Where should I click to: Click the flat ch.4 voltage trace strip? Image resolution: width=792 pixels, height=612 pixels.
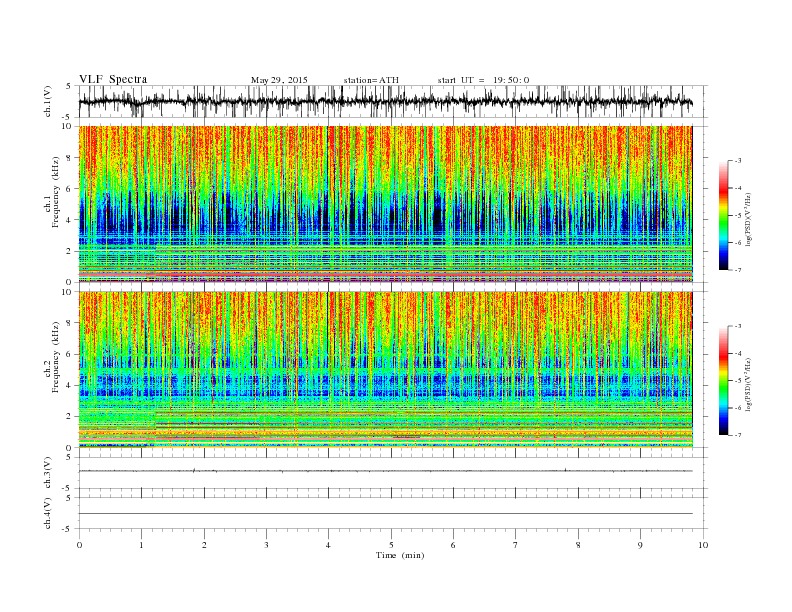(x=392, y=513)
